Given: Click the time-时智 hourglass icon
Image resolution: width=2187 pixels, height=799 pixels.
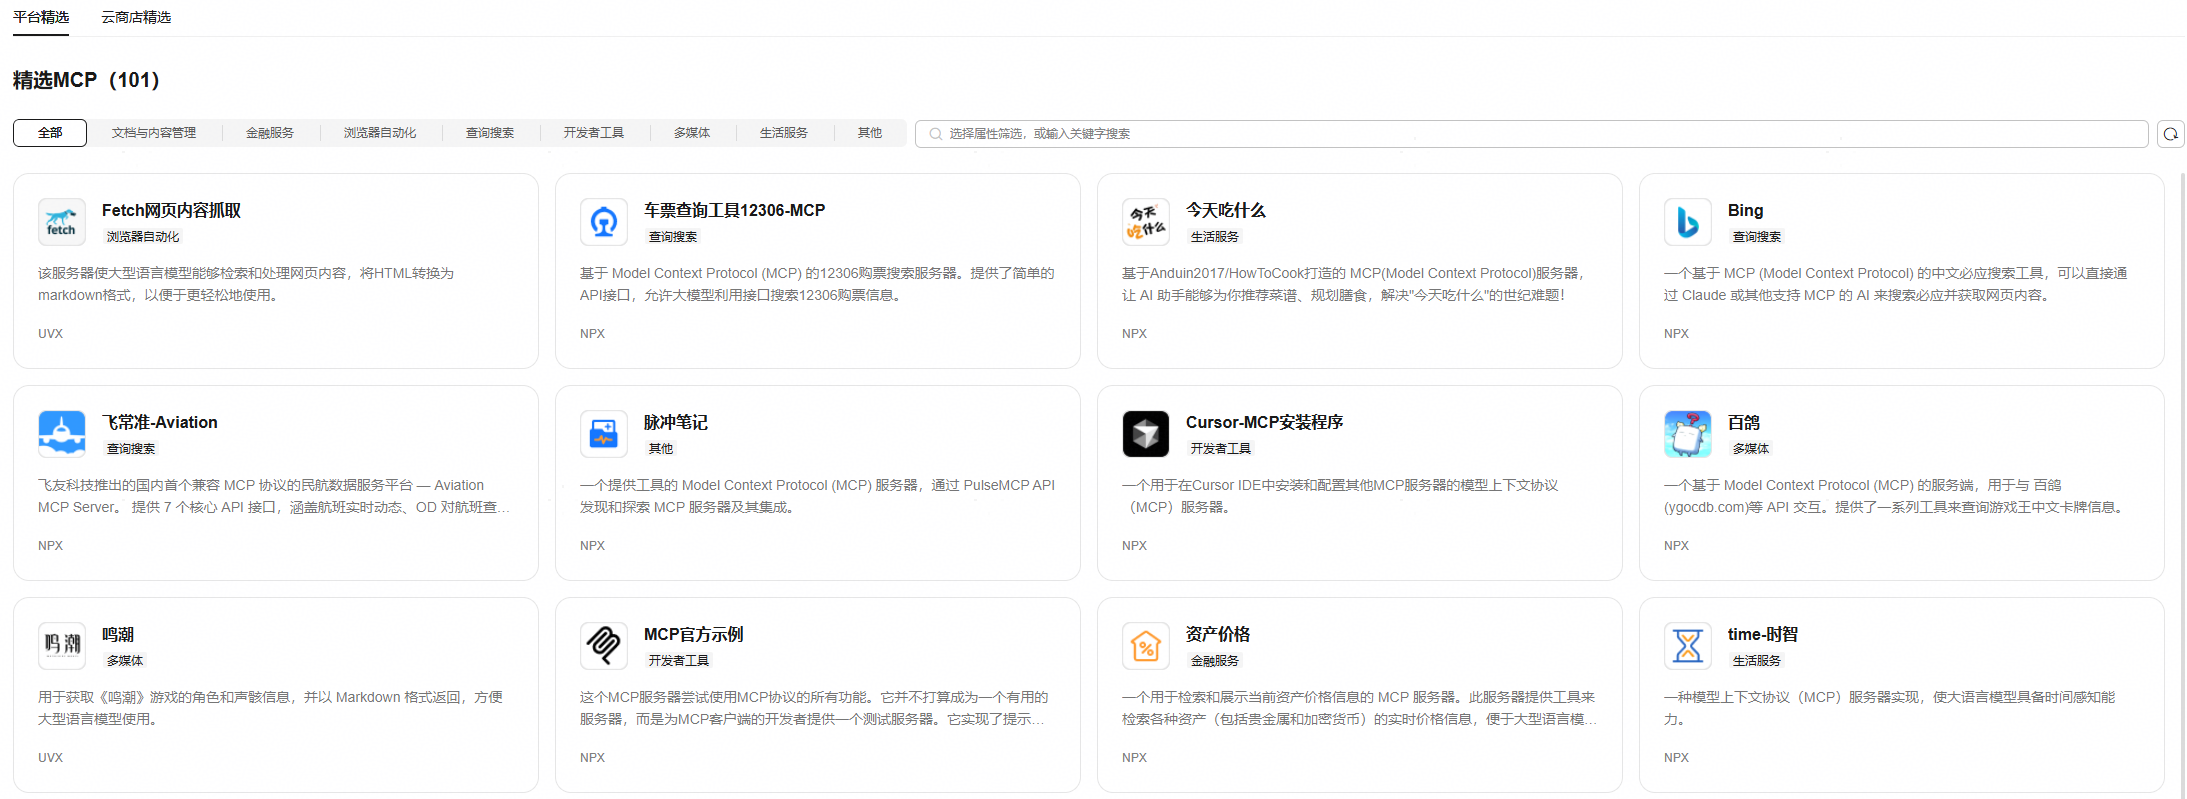Looking at the screenshot, I should coord(1687,646).
